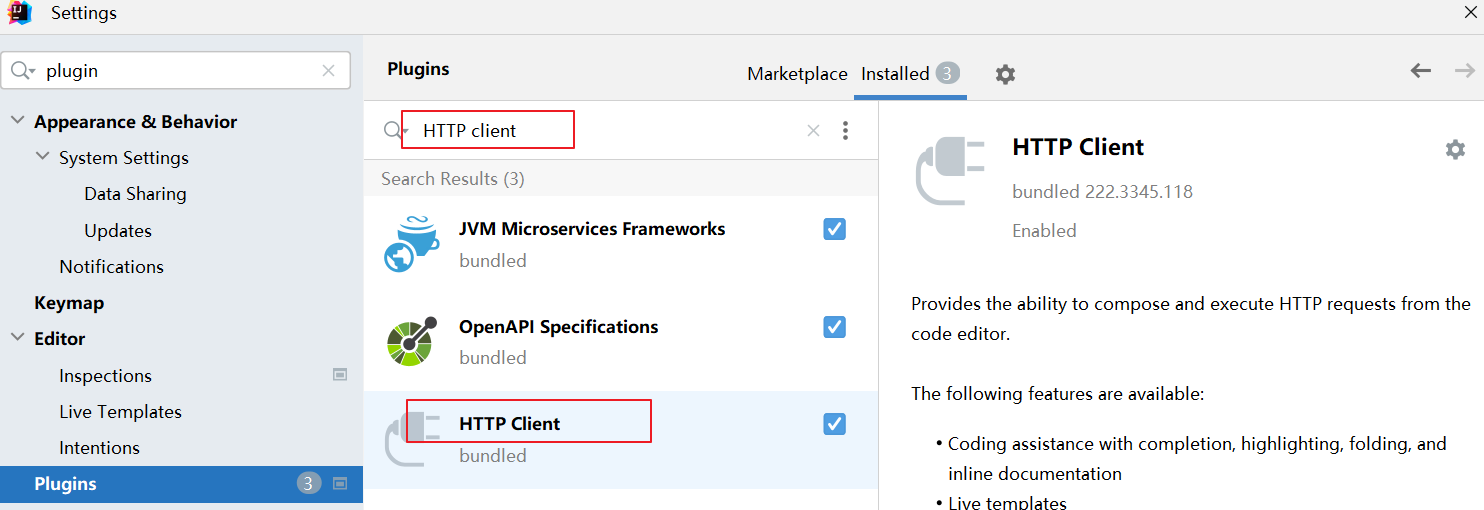Click the Installed tab count badge
Viewport: 1484px width, 510px height.
pos(948,73)
